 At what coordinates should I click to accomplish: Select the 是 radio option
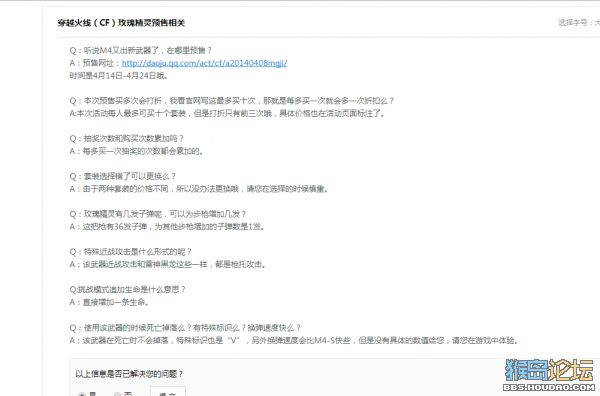point(82,394)
